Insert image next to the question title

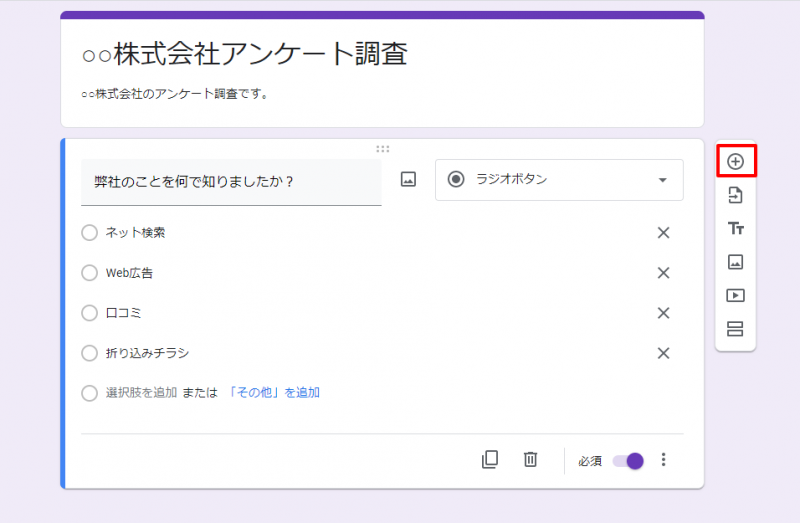[408, 180]
